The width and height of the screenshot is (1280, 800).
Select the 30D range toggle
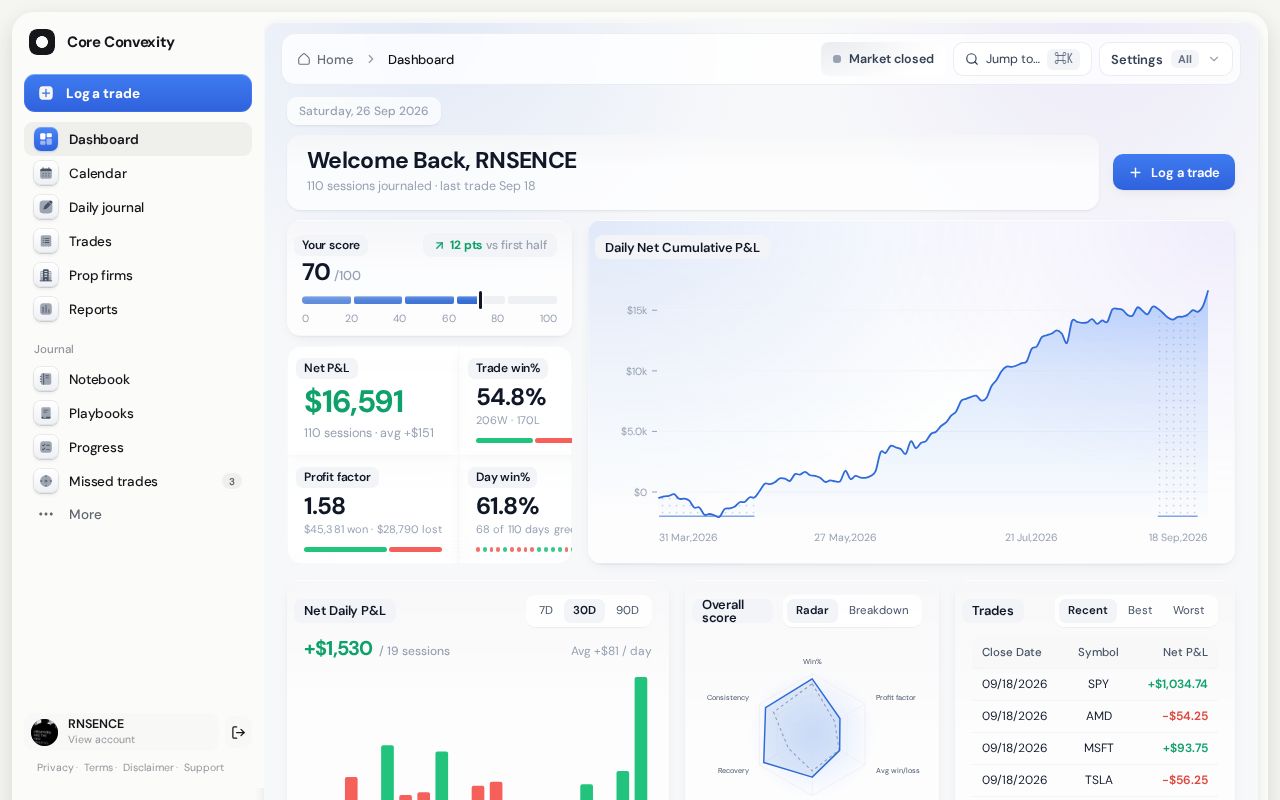pyautogui.click(x=585, y=610)
